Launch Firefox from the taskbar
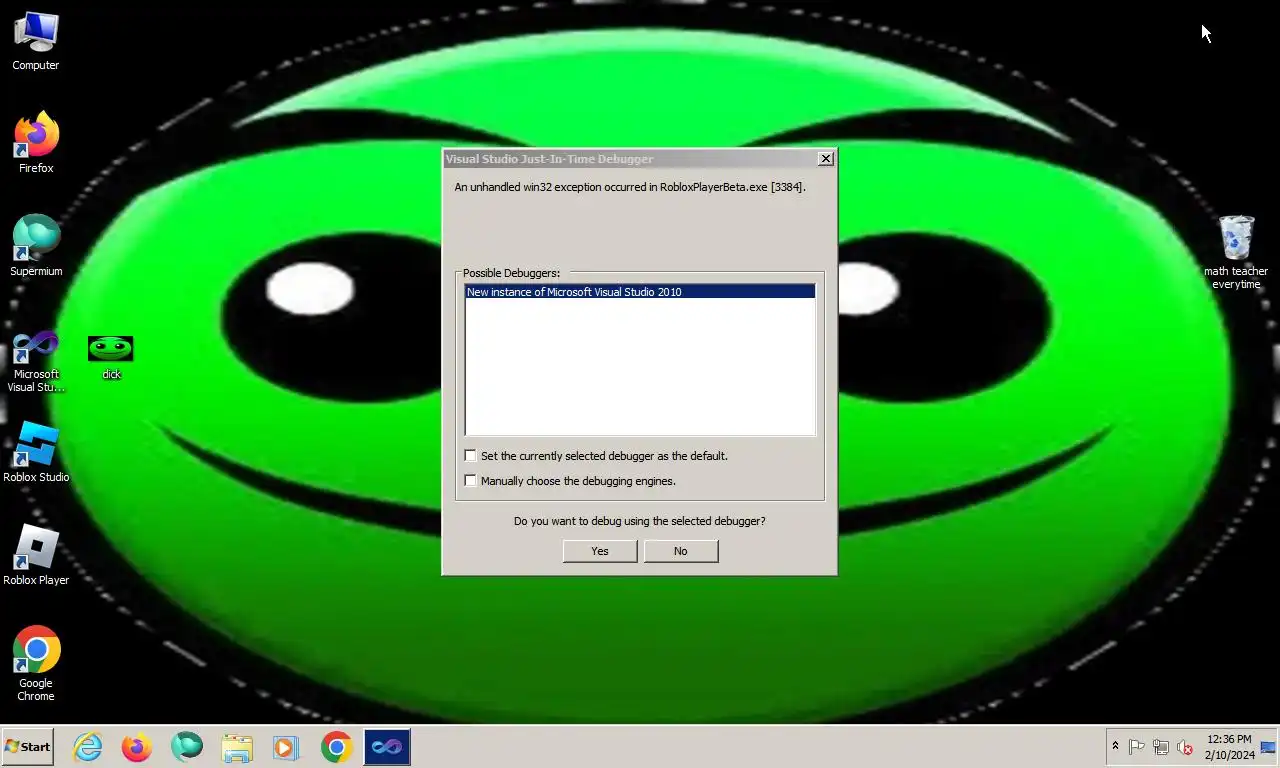 (137, 747)
